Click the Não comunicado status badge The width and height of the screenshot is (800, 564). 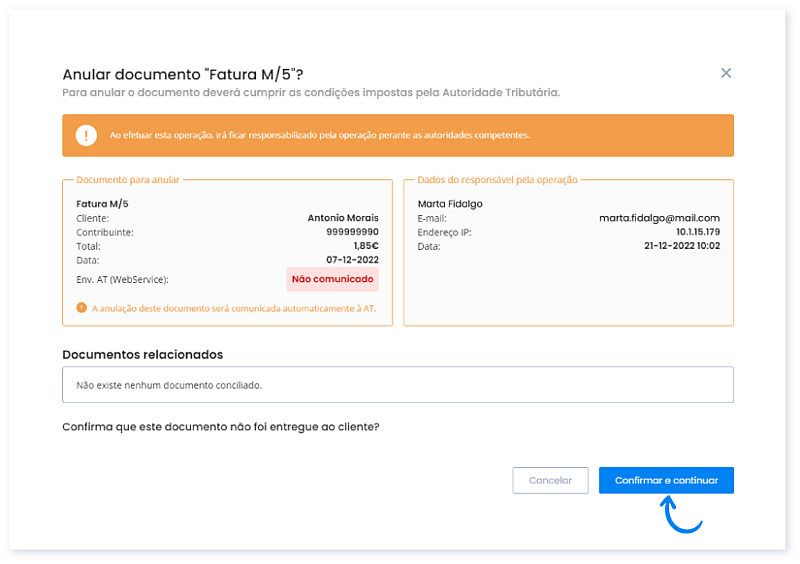(333, 279)
